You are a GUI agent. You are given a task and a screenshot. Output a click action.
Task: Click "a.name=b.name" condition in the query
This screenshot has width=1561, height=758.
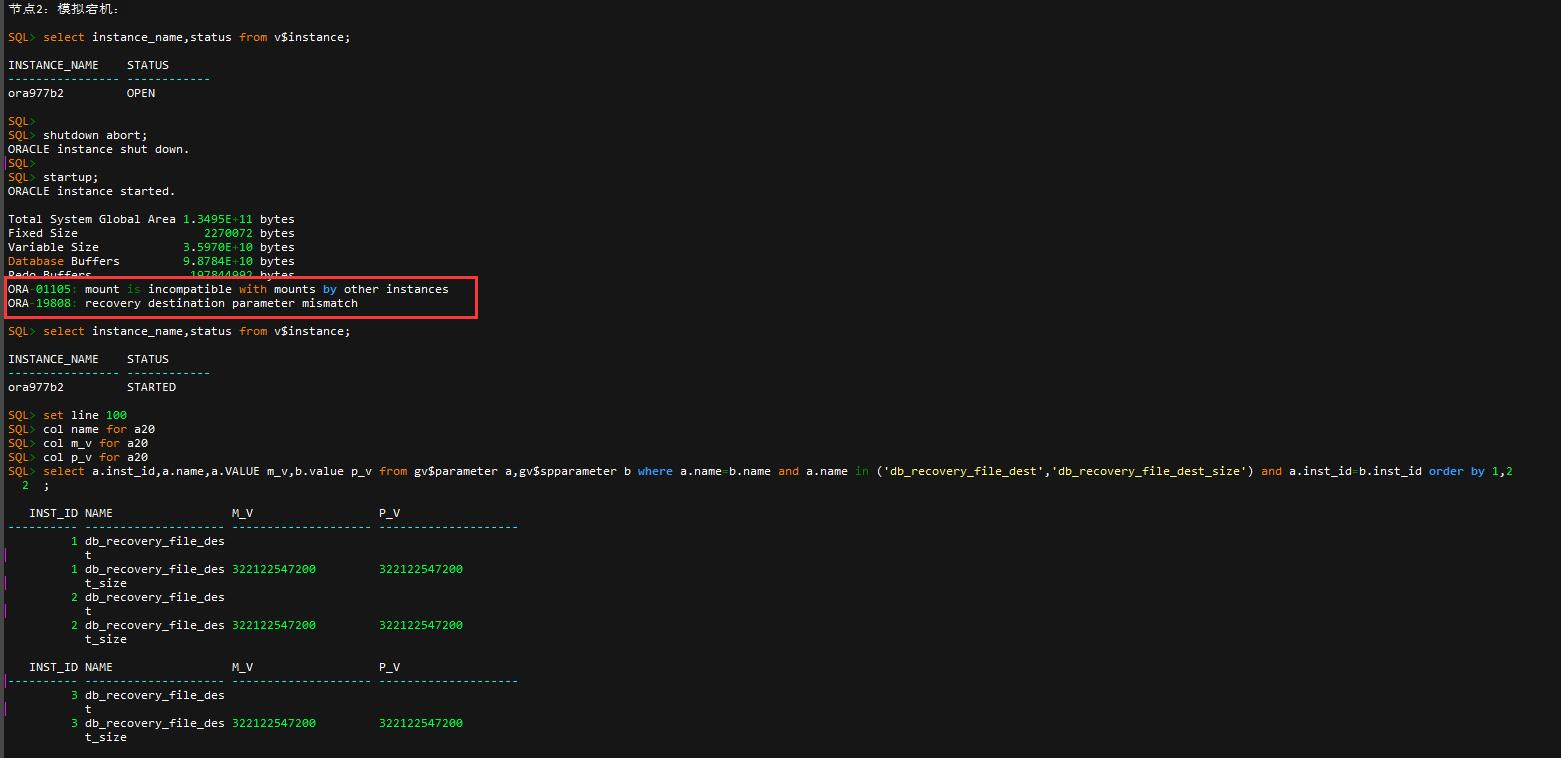(725, 471)
